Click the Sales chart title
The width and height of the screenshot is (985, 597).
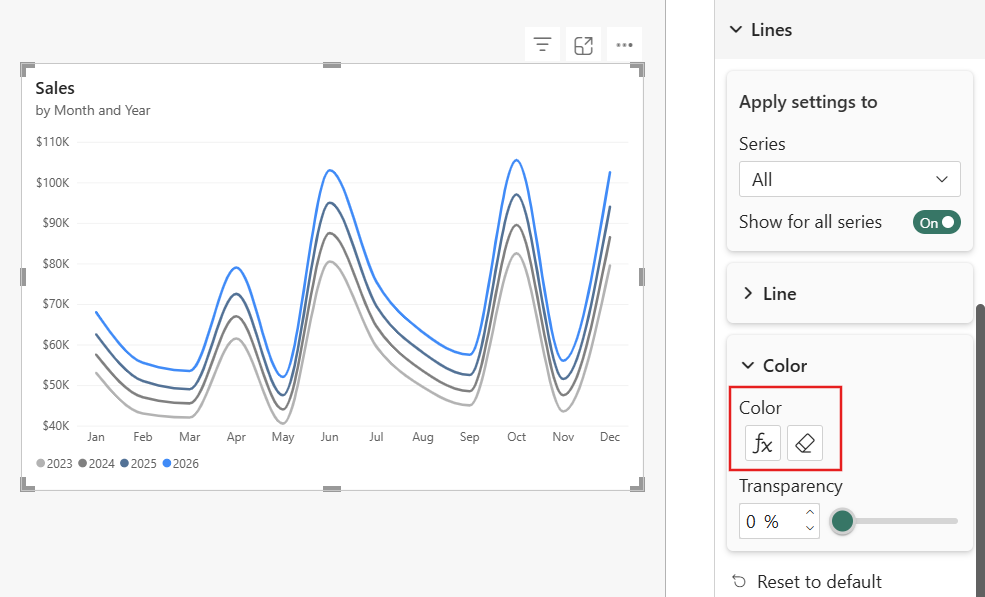pos(55,88)
